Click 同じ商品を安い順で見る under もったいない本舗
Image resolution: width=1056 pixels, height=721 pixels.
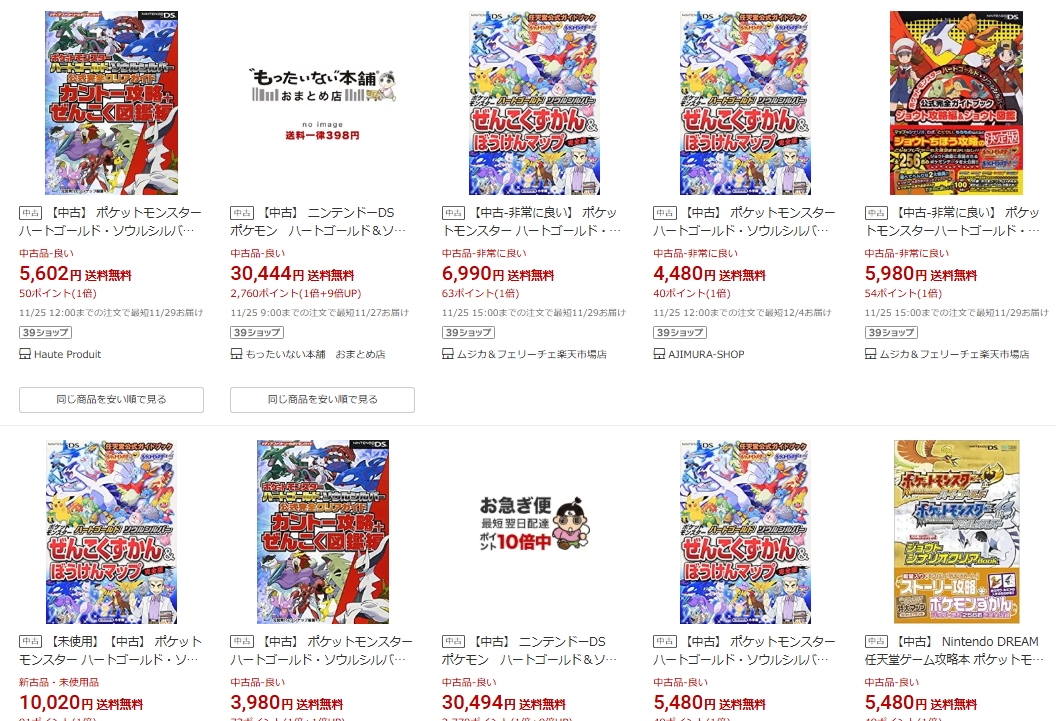323,399
